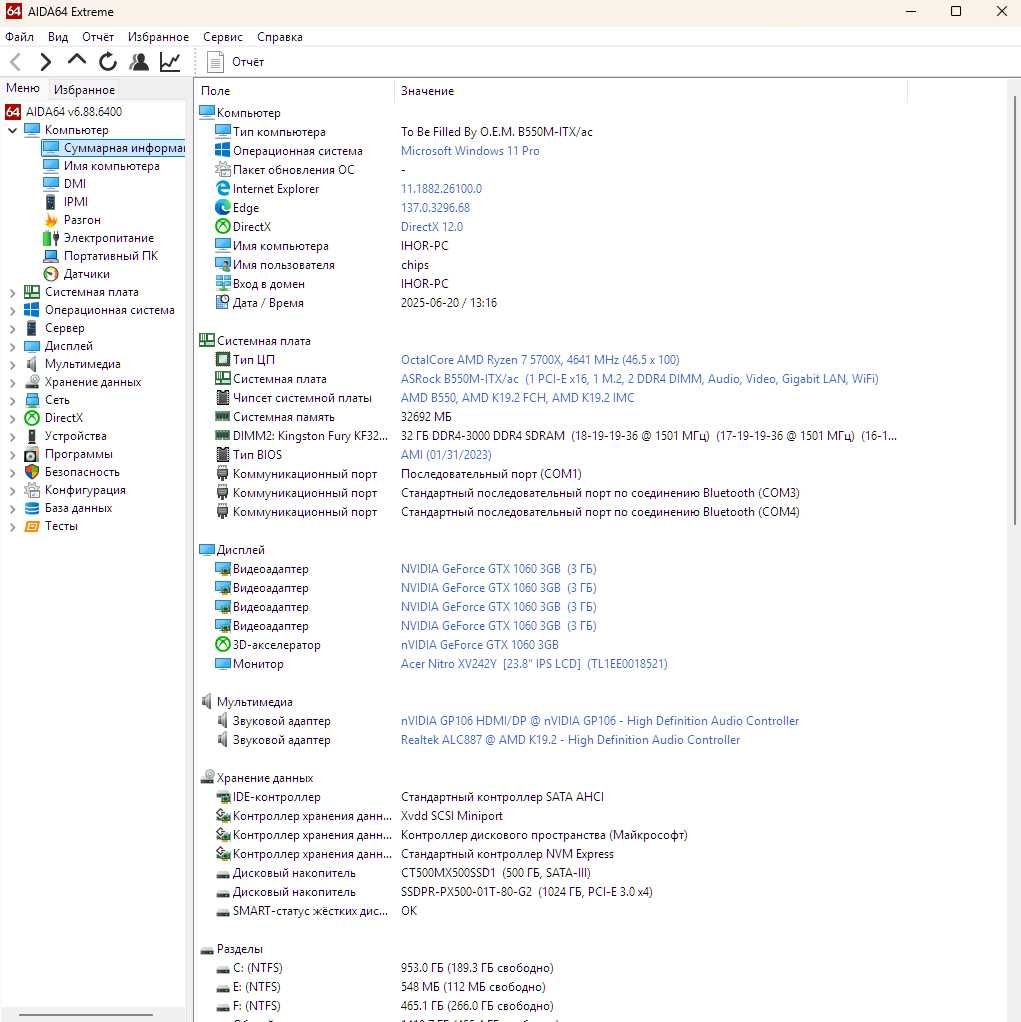
Task: Click the vertical scrollbar of the report
Action: [1014, 310]
